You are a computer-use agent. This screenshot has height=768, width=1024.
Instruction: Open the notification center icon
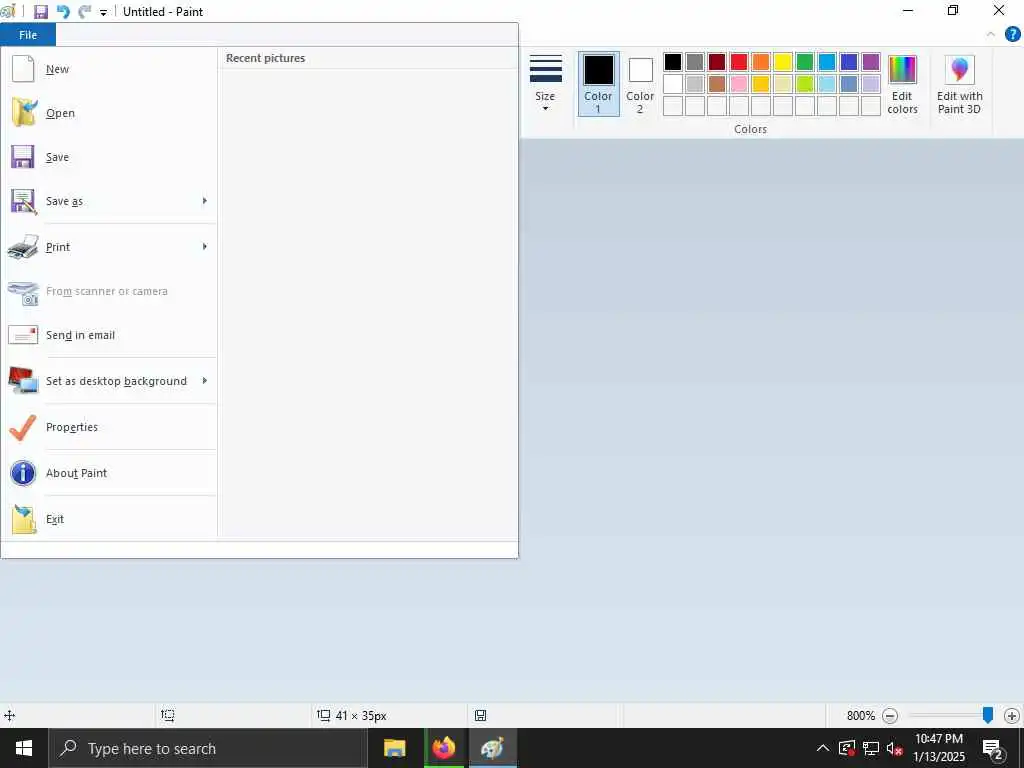pyautogui.click(x=992, y=749)
